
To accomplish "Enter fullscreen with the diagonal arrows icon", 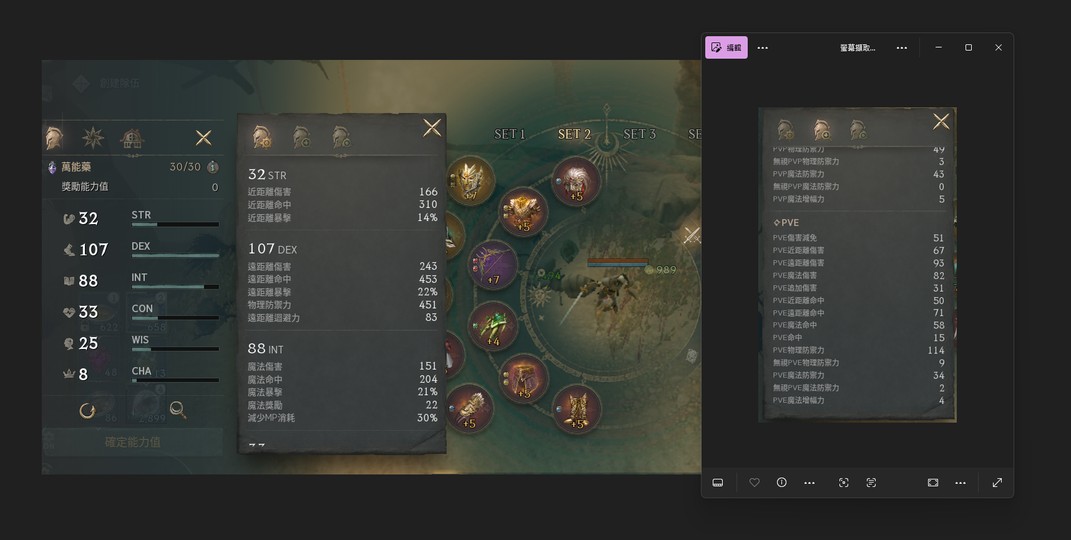I will point(997,483).
